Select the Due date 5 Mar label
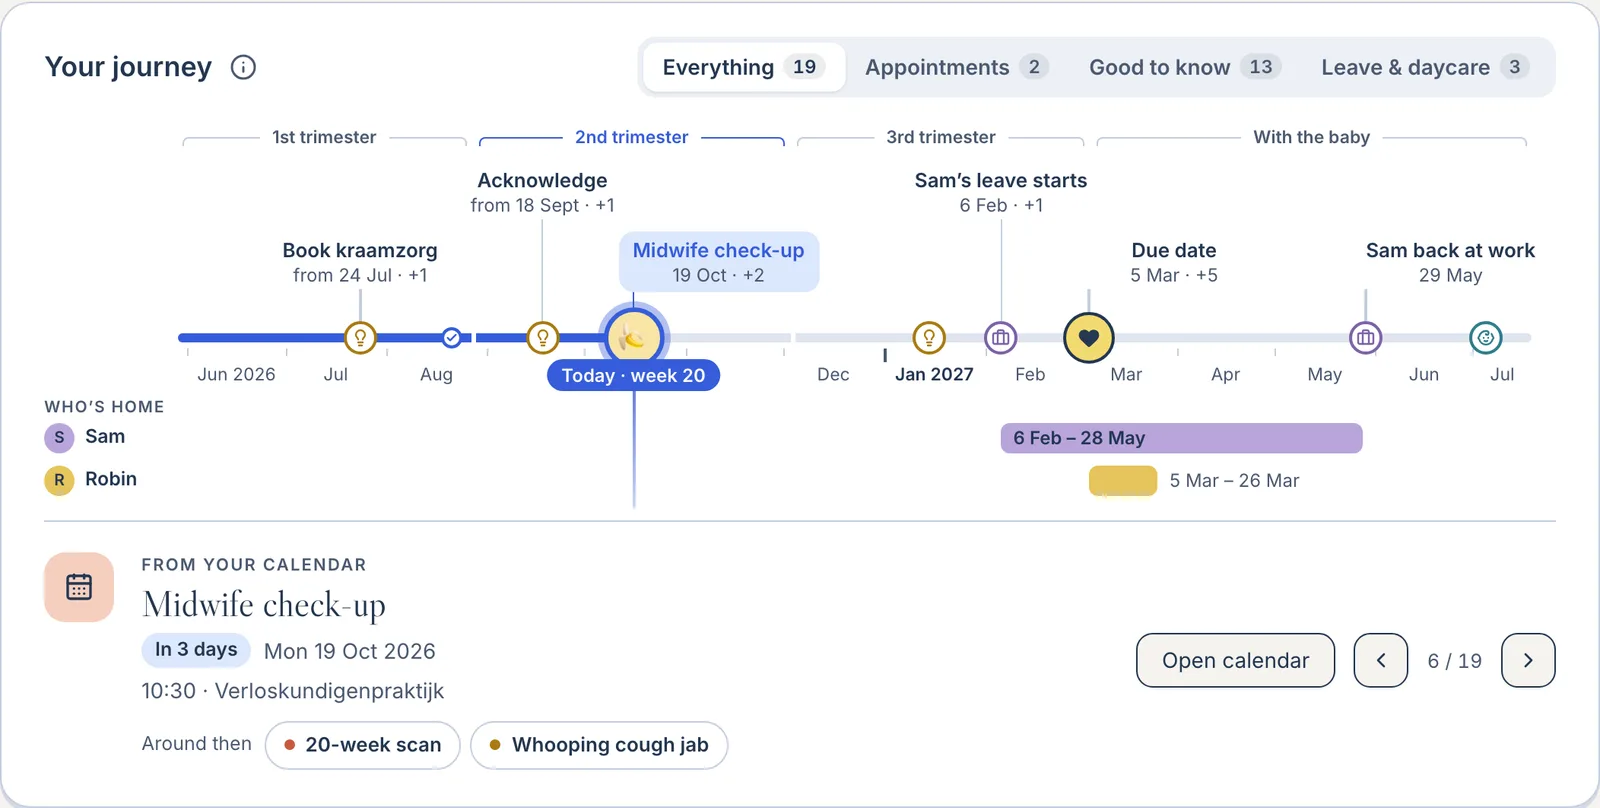The height and width of the screenshot is (808, 1600). coord(1174,262)
